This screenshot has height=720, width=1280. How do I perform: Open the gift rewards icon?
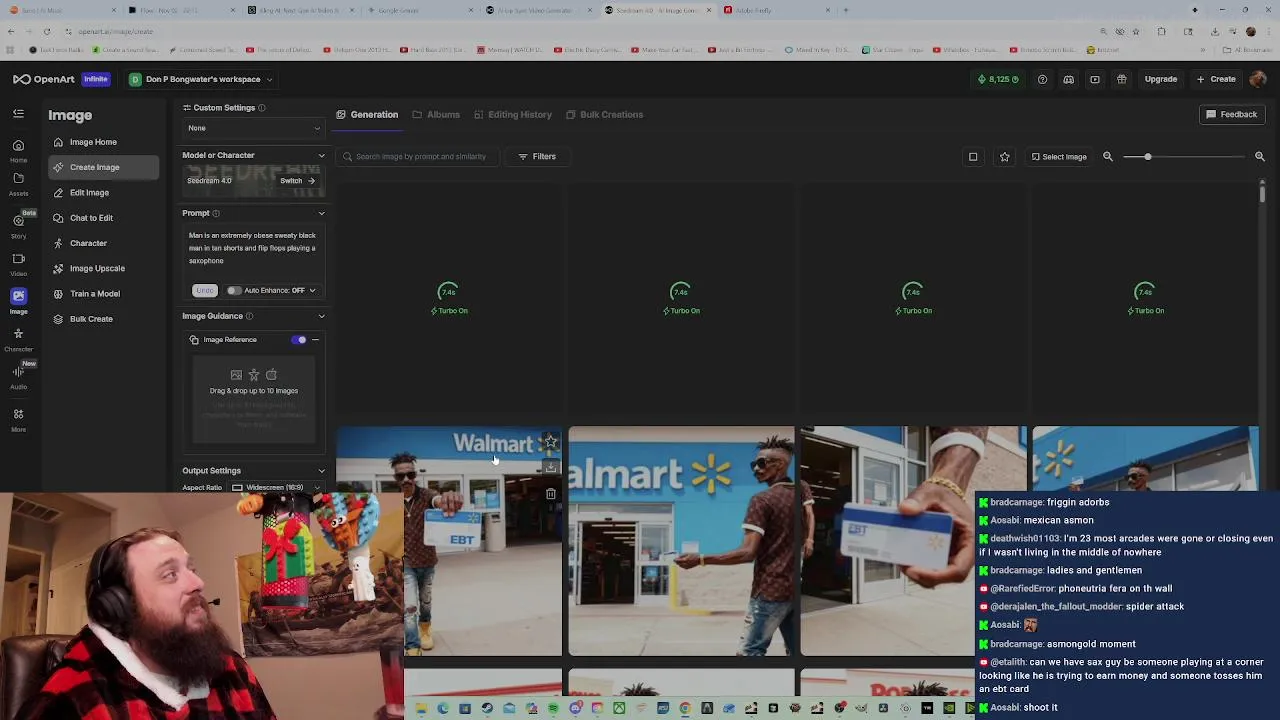1121,79
